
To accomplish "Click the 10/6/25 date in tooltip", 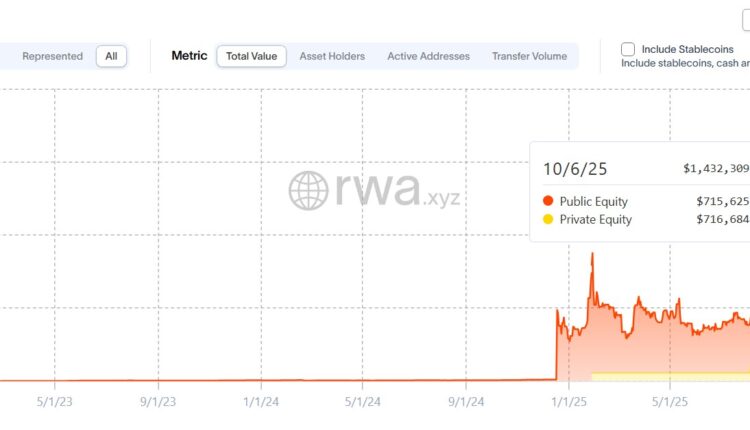I will [x=566, y=168].
